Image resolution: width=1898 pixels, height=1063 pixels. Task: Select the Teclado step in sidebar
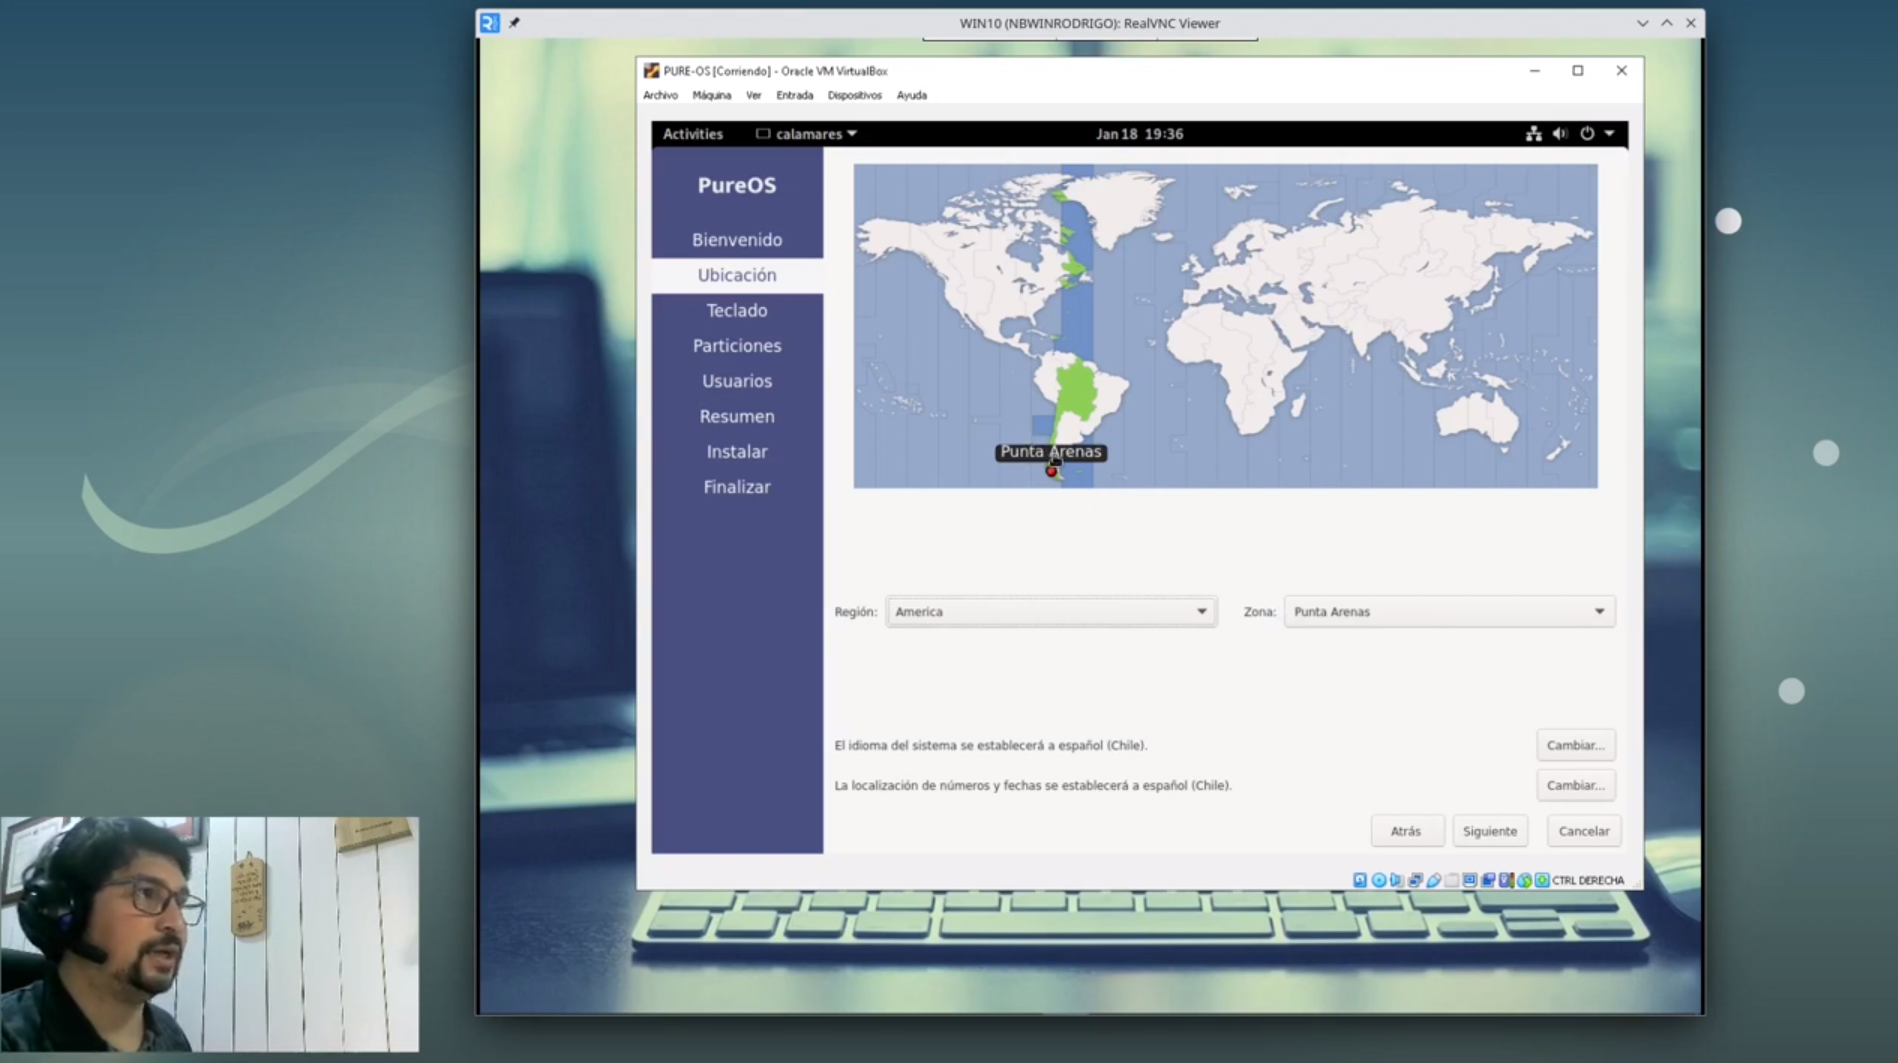737,310
